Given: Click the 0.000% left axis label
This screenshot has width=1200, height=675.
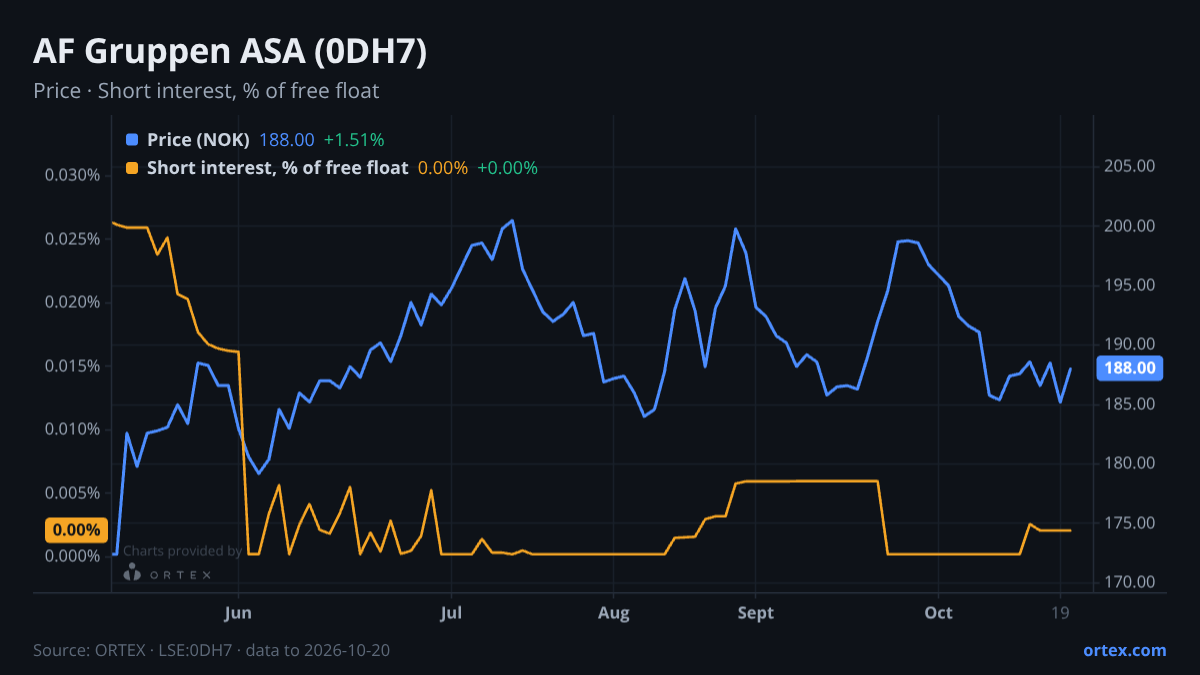Looking at the screenshot, I should [x=73, y=556].
